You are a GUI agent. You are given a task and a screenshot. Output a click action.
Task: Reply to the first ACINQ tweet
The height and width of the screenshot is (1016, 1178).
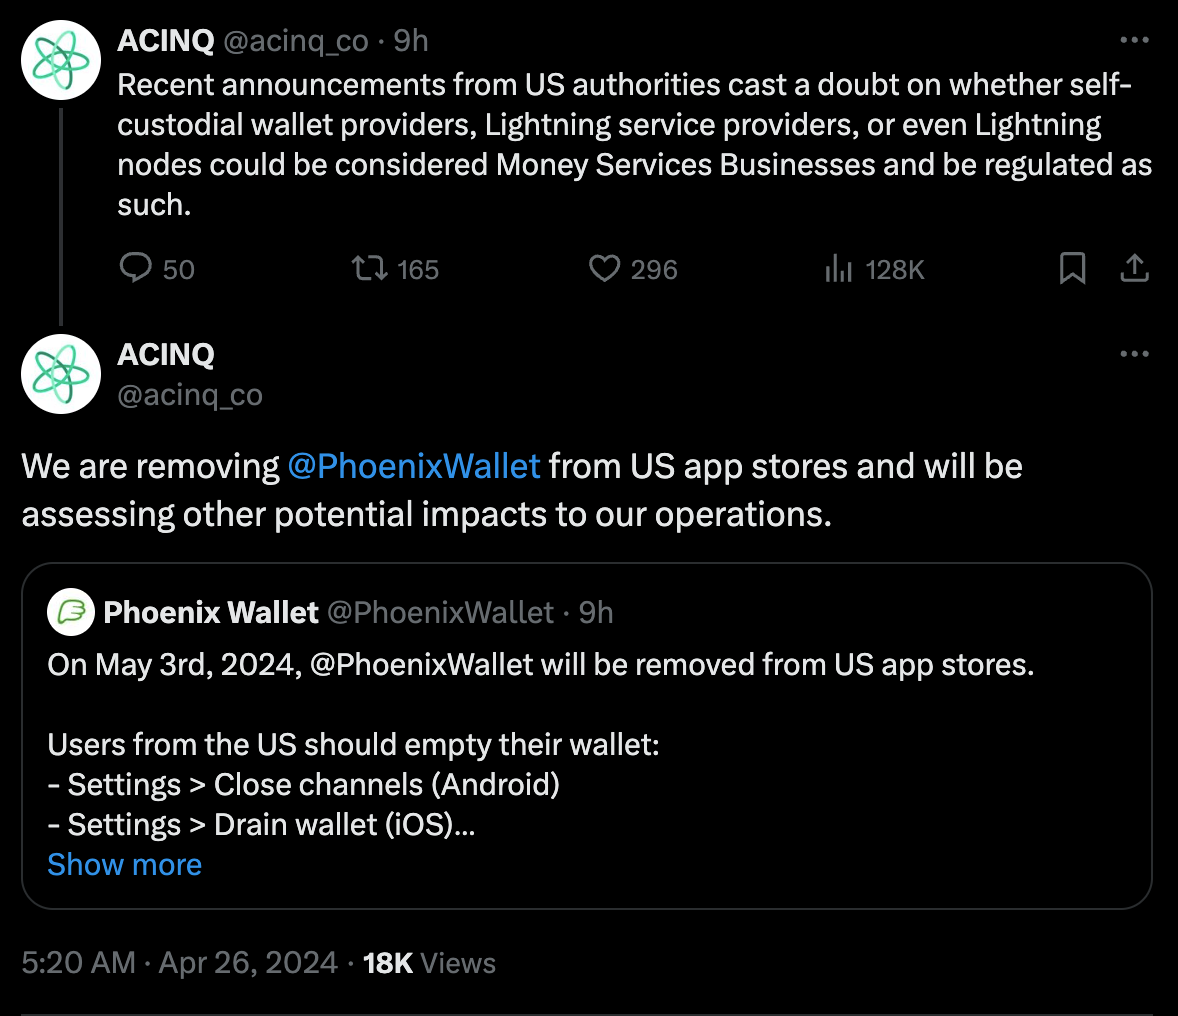point(136,269)
